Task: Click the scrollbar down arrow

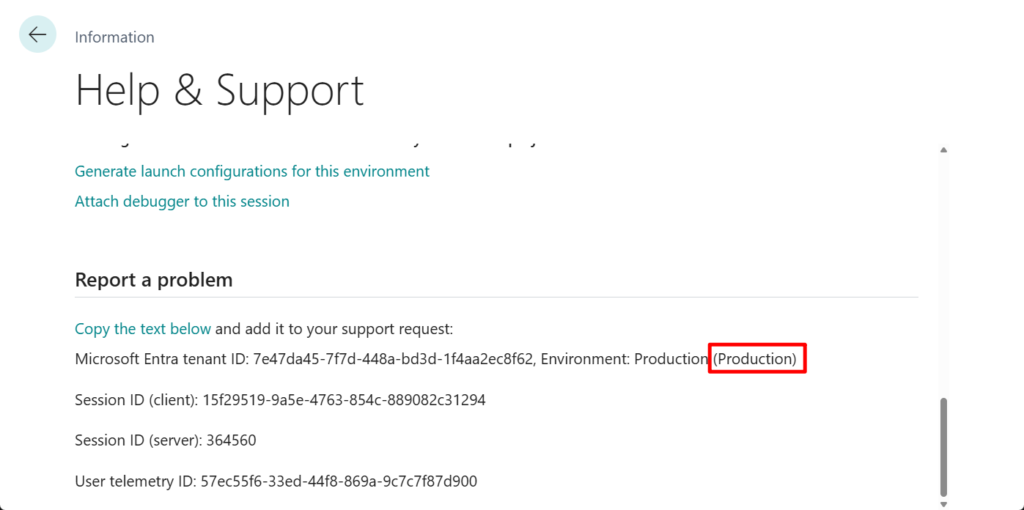Action: [x=942, y=492]
